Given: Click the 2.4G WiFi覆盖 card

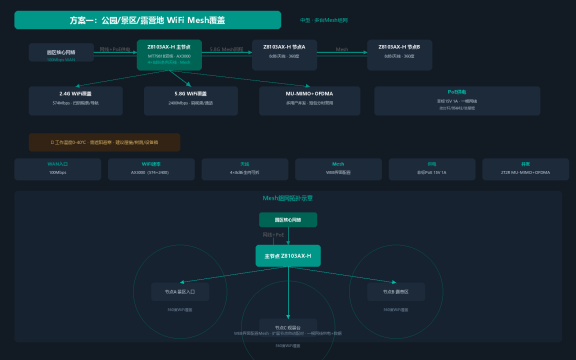Looking at the screenshot, I should [x=76, y=101].
